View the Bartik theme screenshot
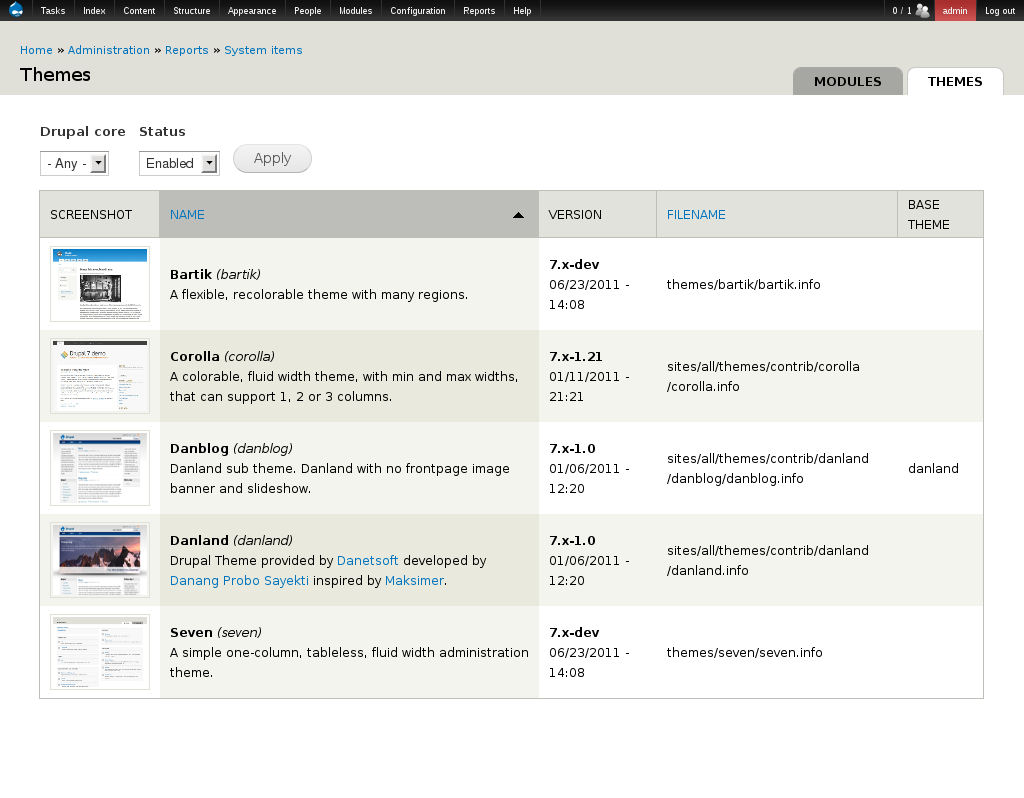This screenshot has height=798, width=1024. [99, 283]
